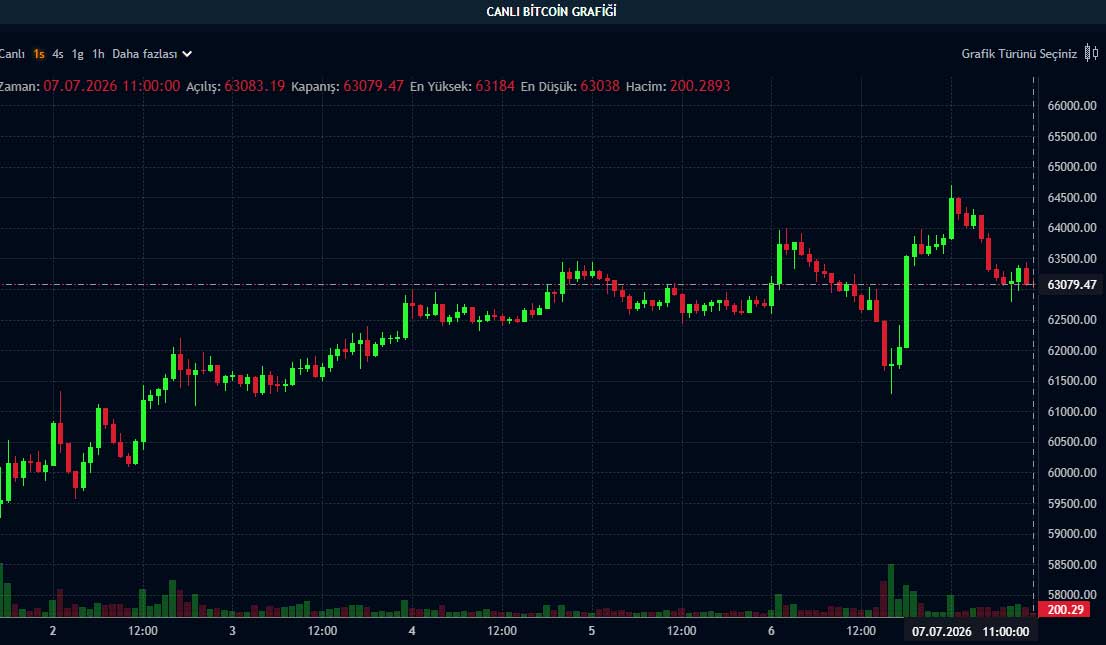Select the 1s timeframe
Screen dimensions: 1106x645
(x=39, y=54)
